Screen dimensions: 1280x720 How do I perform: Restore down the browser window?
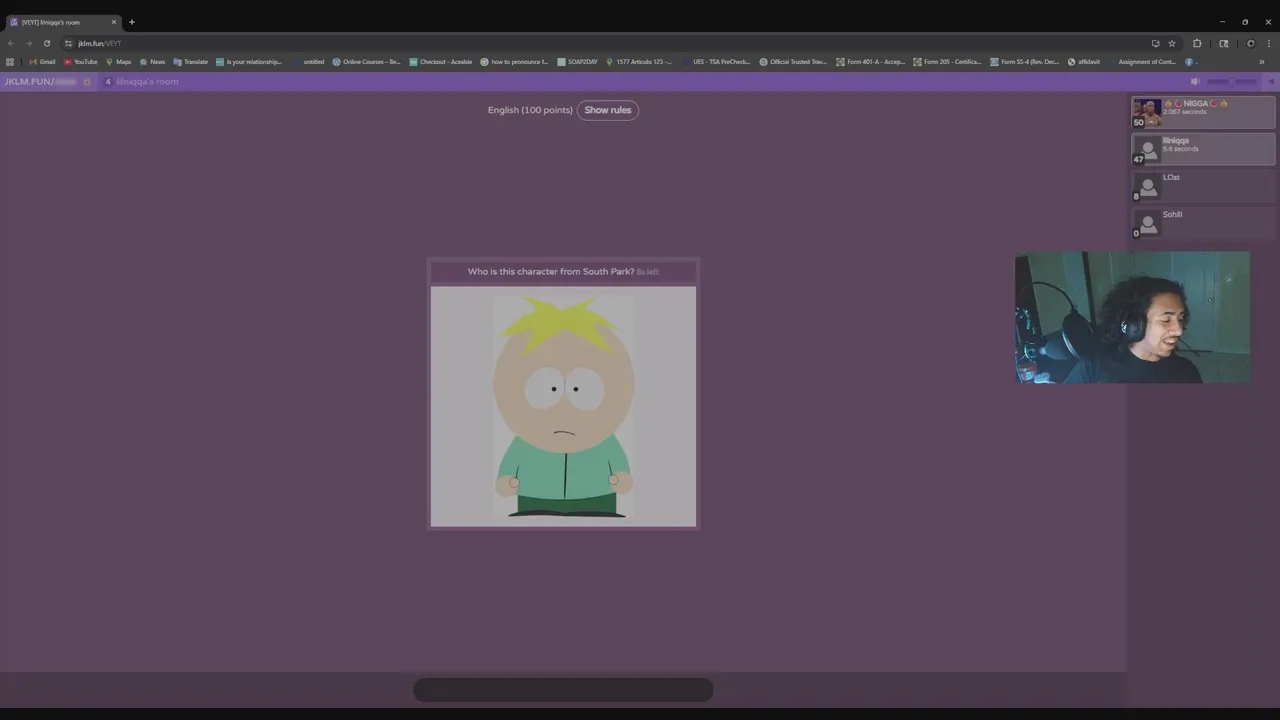tap(1245, 22)
